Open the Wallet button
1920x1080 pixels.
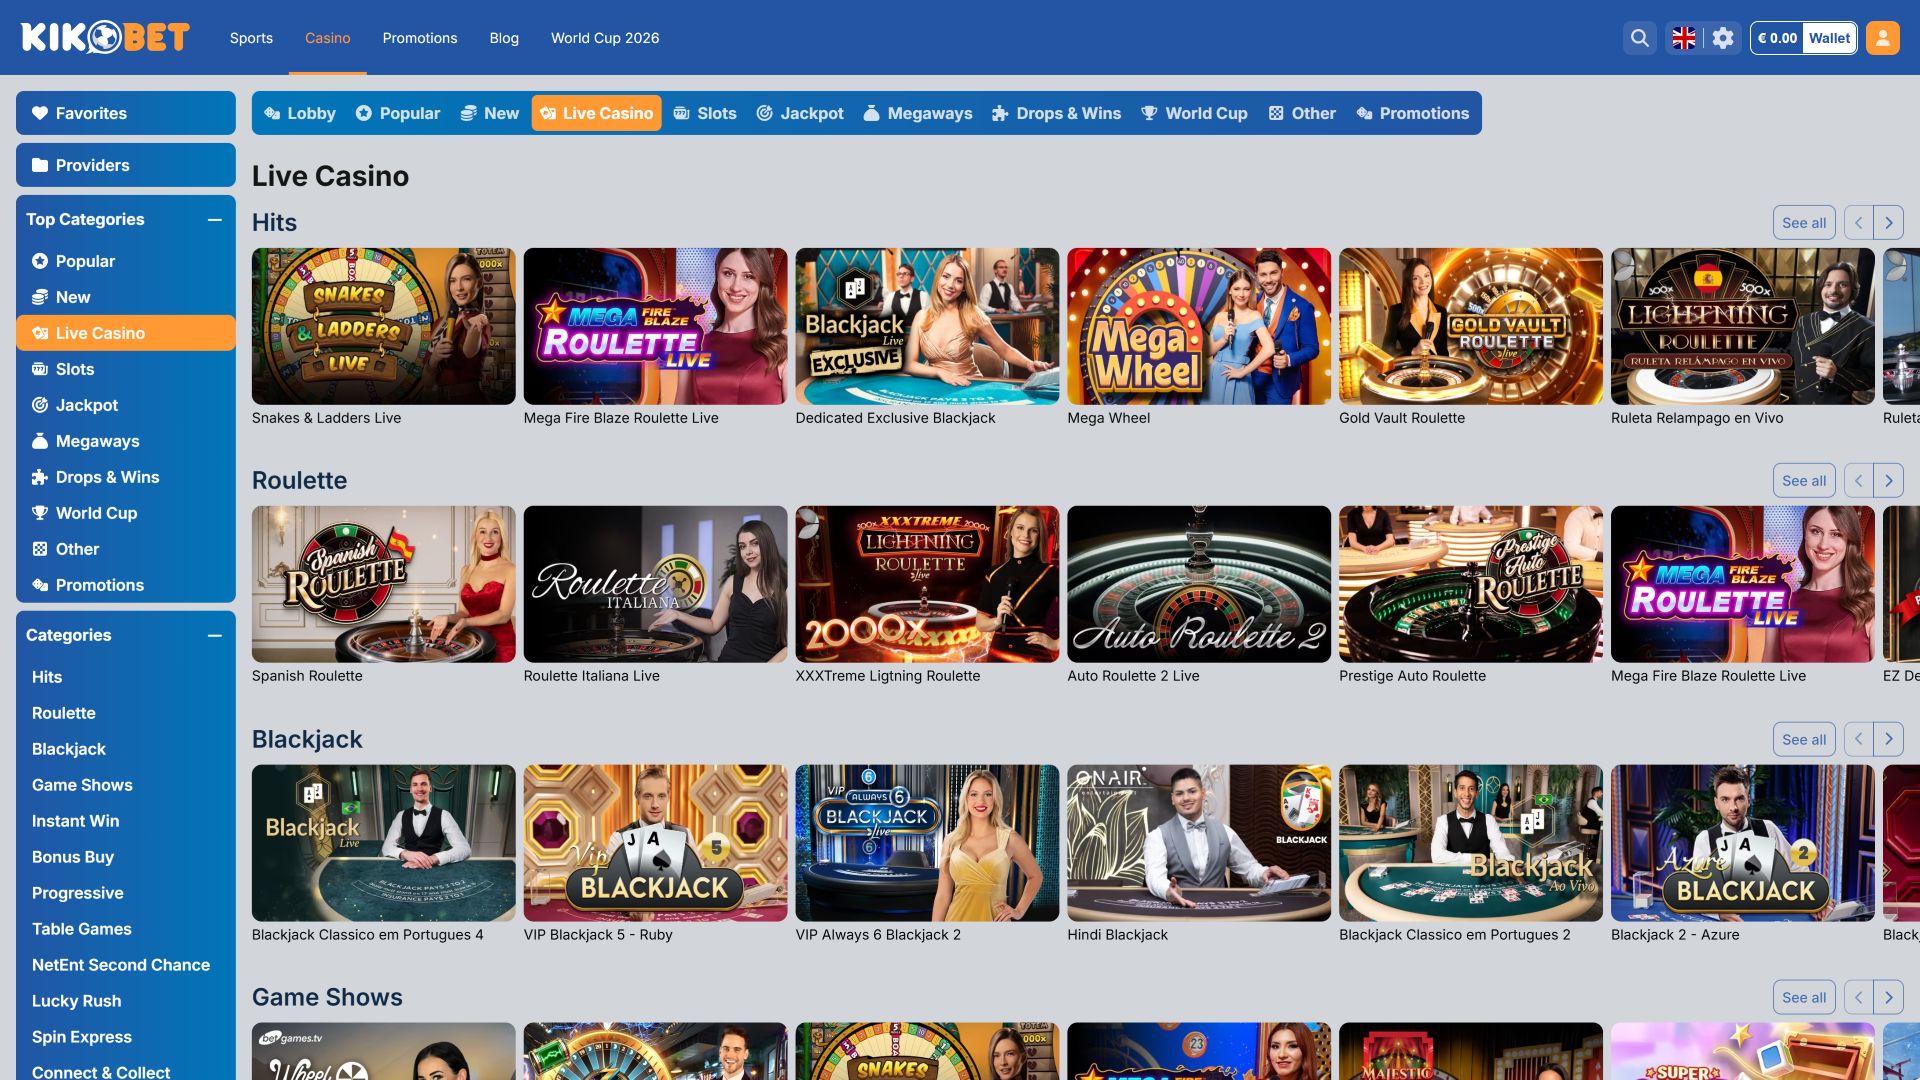click(1829, 38)
